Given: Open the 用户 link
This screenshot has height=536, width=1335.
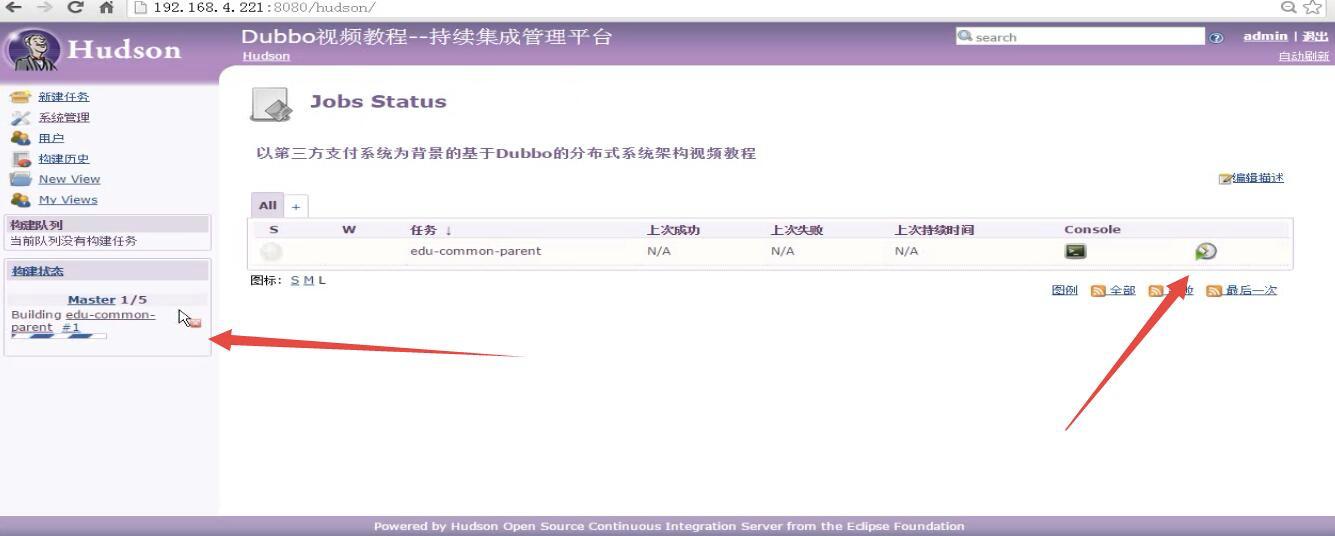Looking at the screenshot, I should point(51,138).
